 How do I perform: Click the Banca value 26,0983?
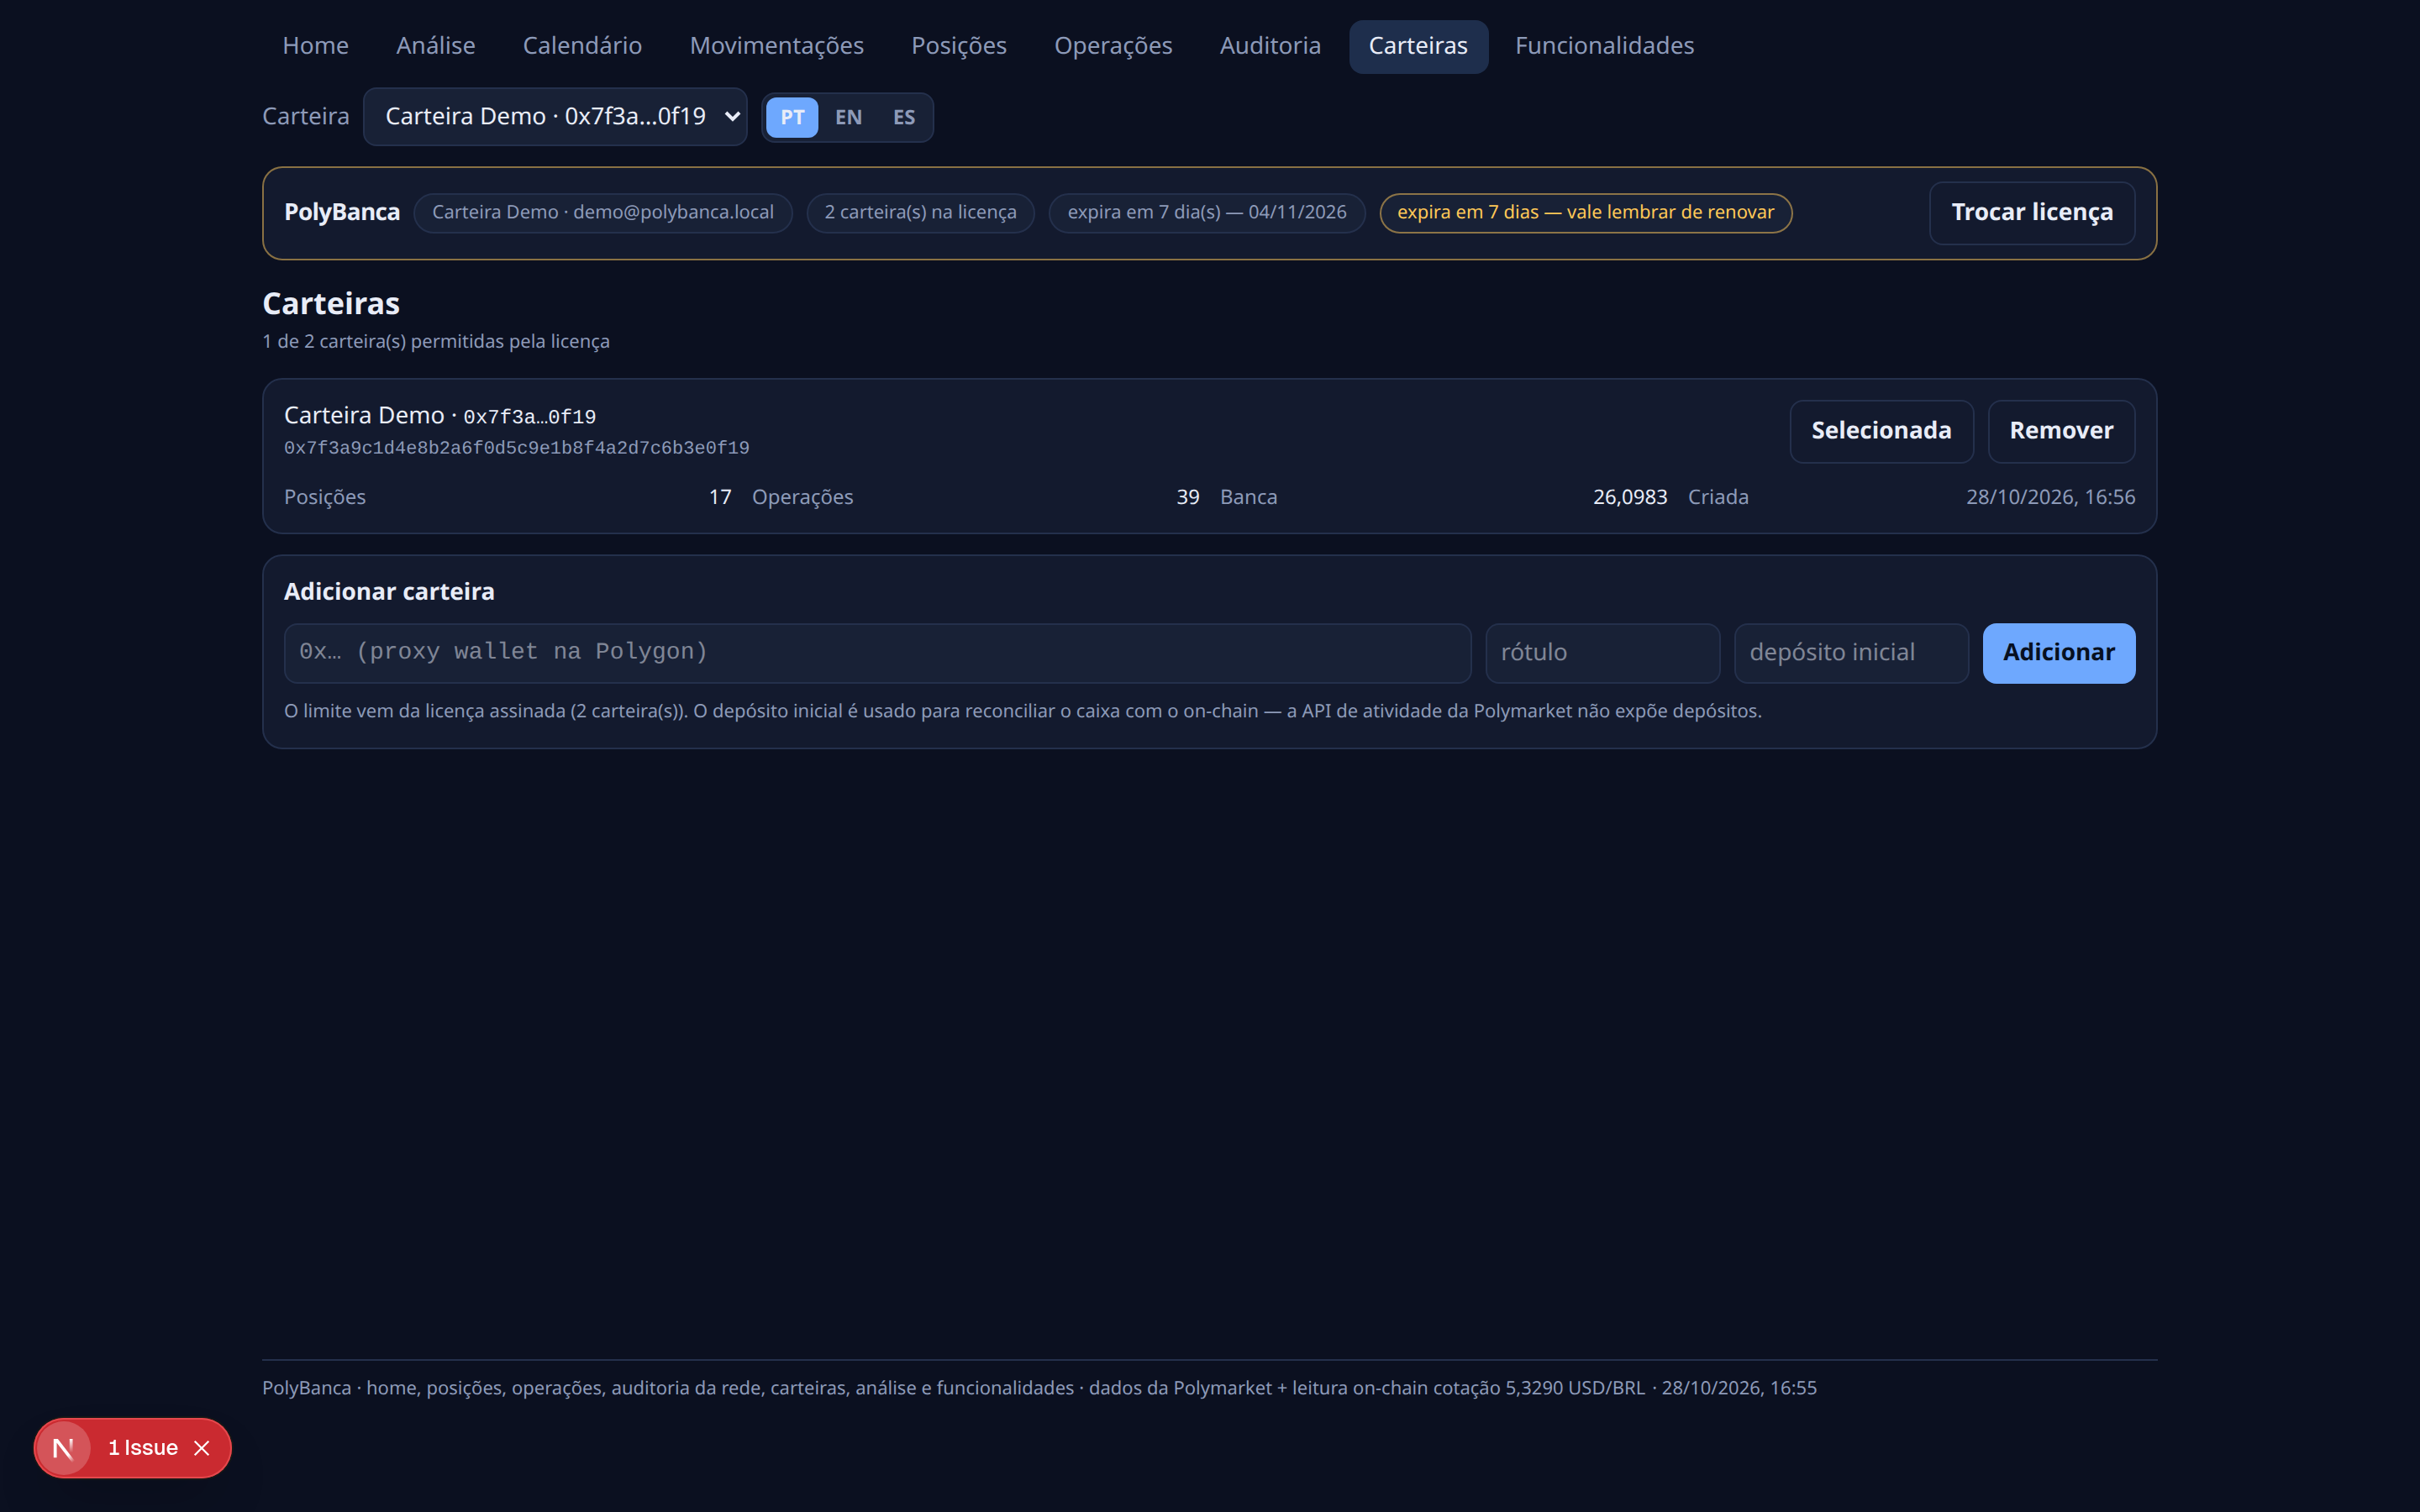click(x=1630, y=497)
